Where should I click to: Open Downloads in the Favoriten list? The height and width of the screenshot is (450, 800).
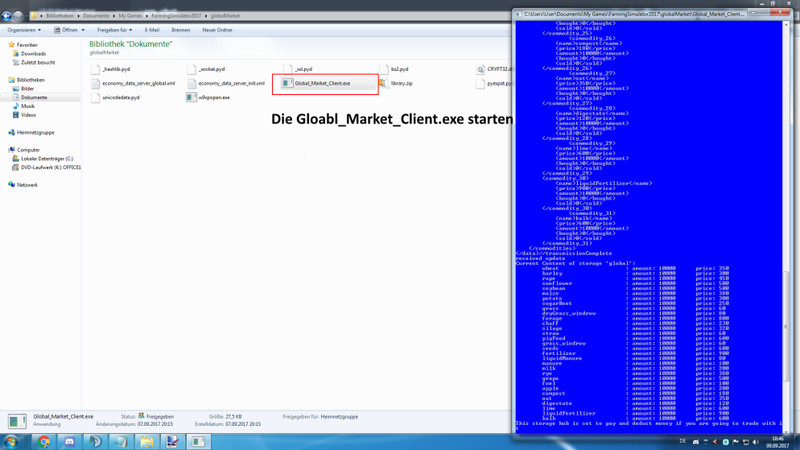pos(33,54)
